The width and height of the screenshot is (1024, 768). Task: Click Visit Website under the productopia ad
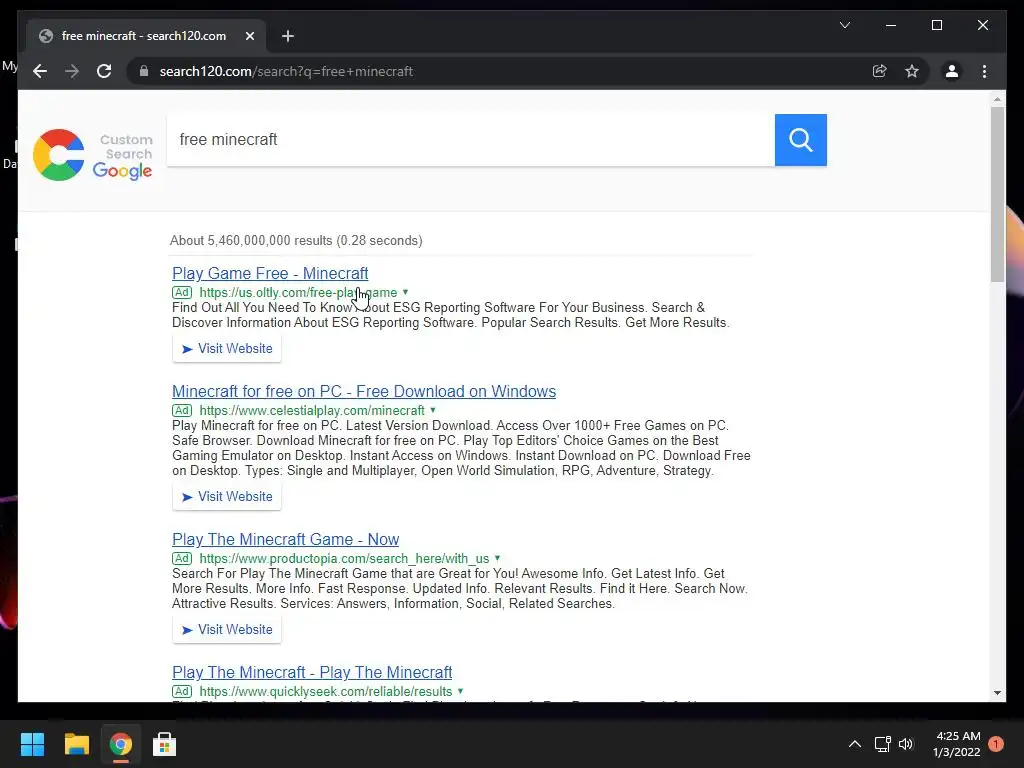coord(227,630)
